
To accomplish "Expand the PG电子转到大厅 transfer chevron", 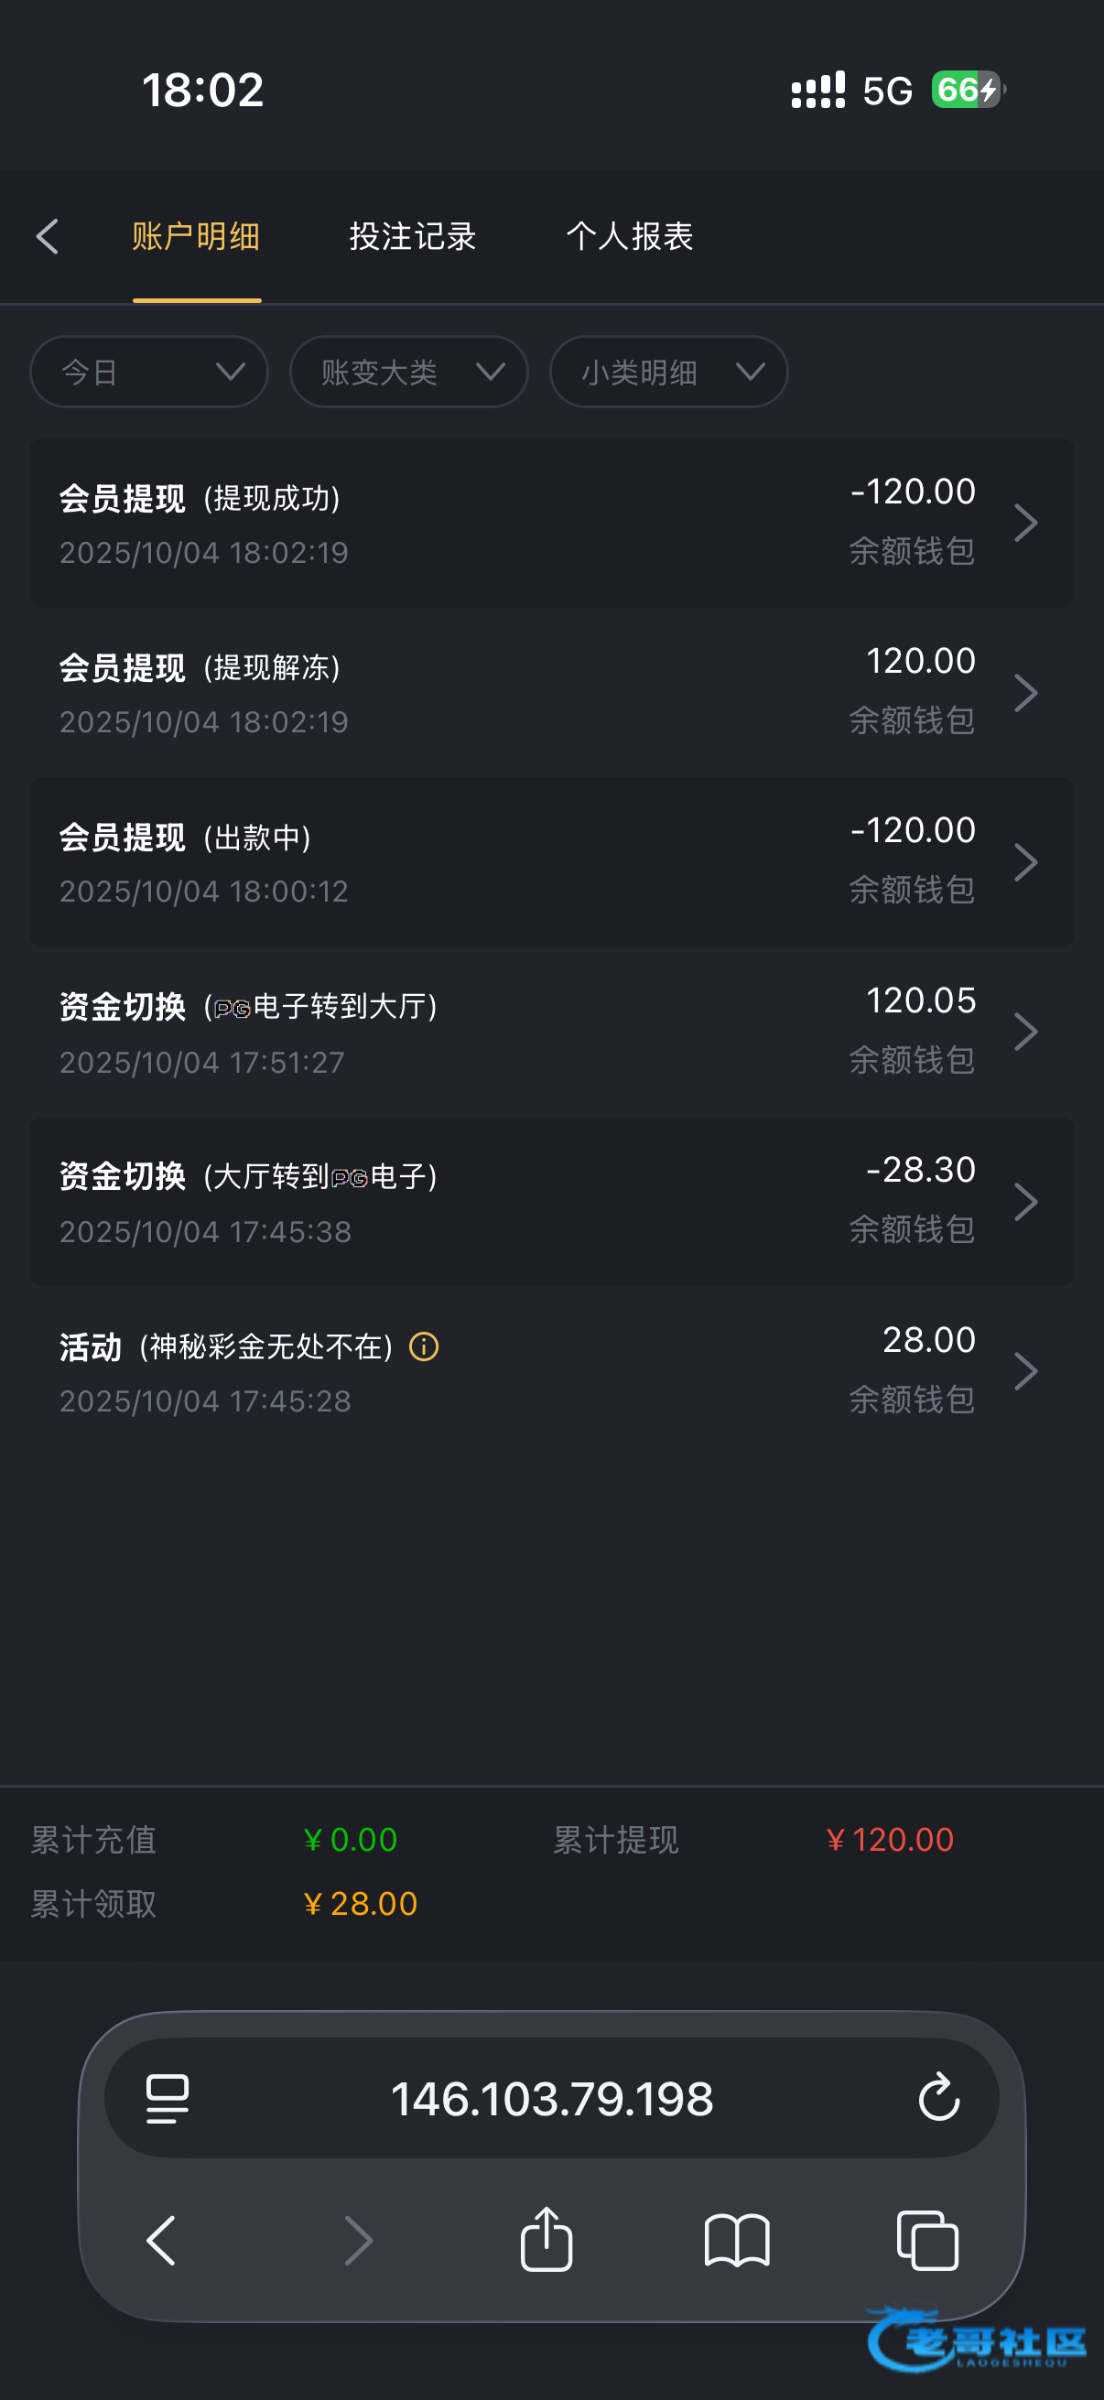I will 1026,1031.
